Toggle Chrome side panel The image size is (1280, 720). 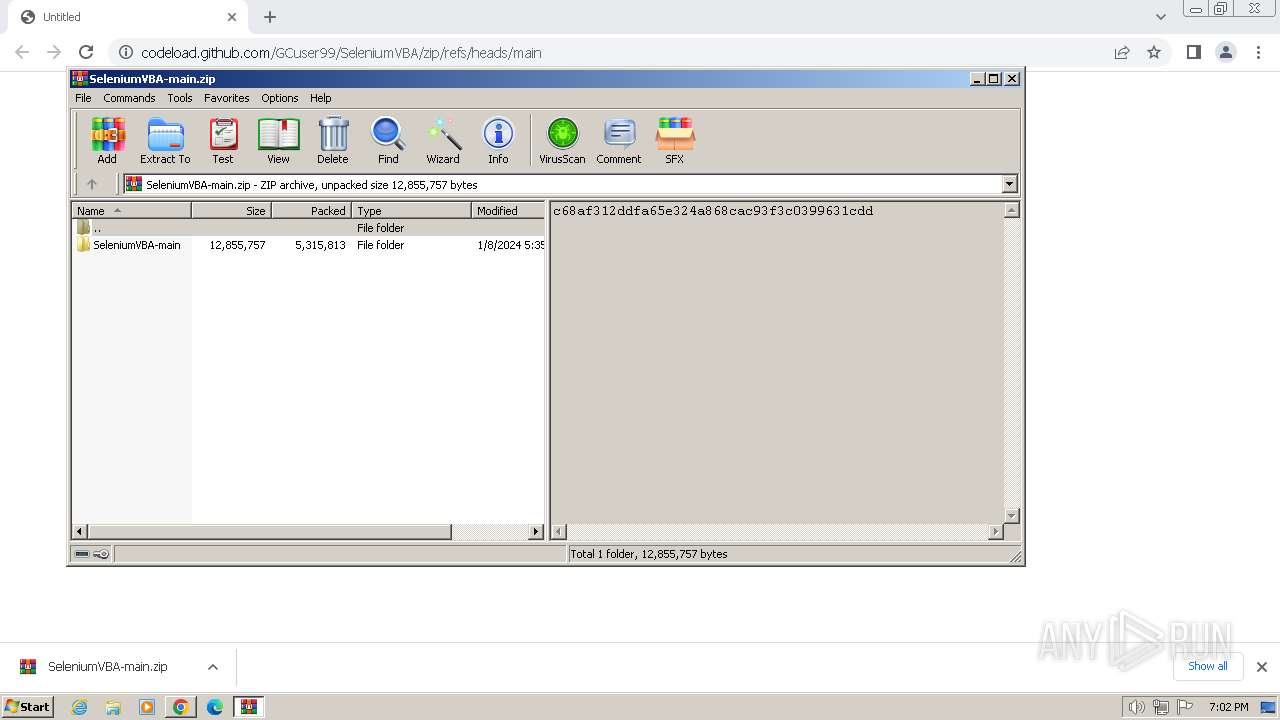pos(1193,52)
